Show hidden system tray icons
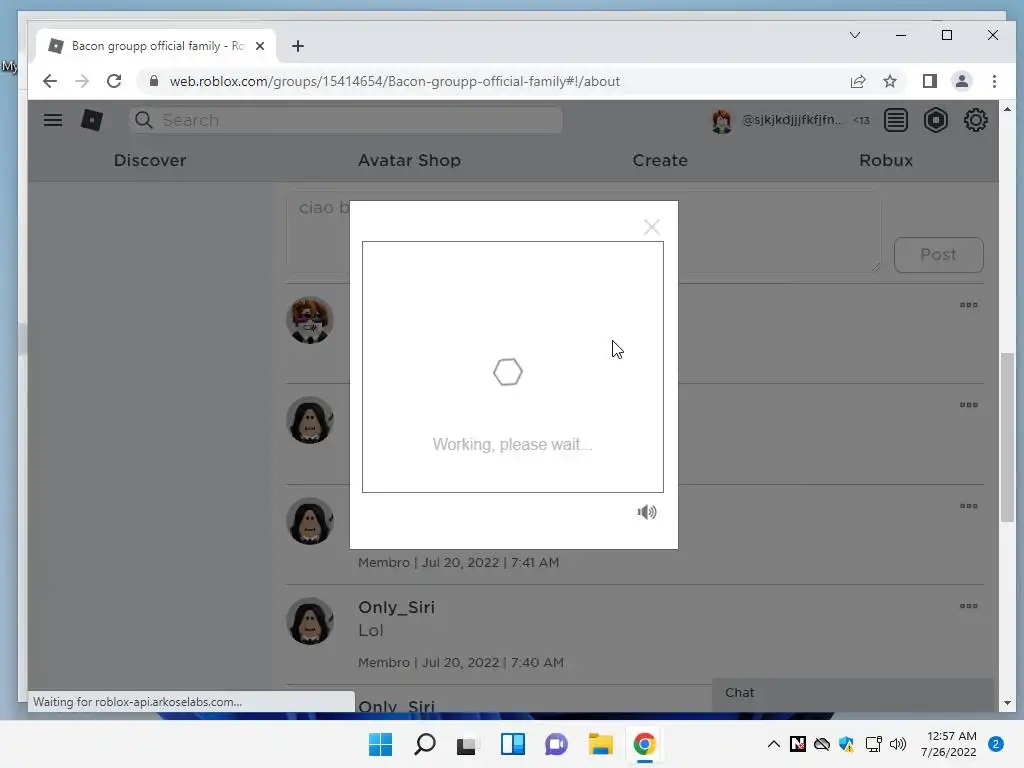 tap(773, 744)
